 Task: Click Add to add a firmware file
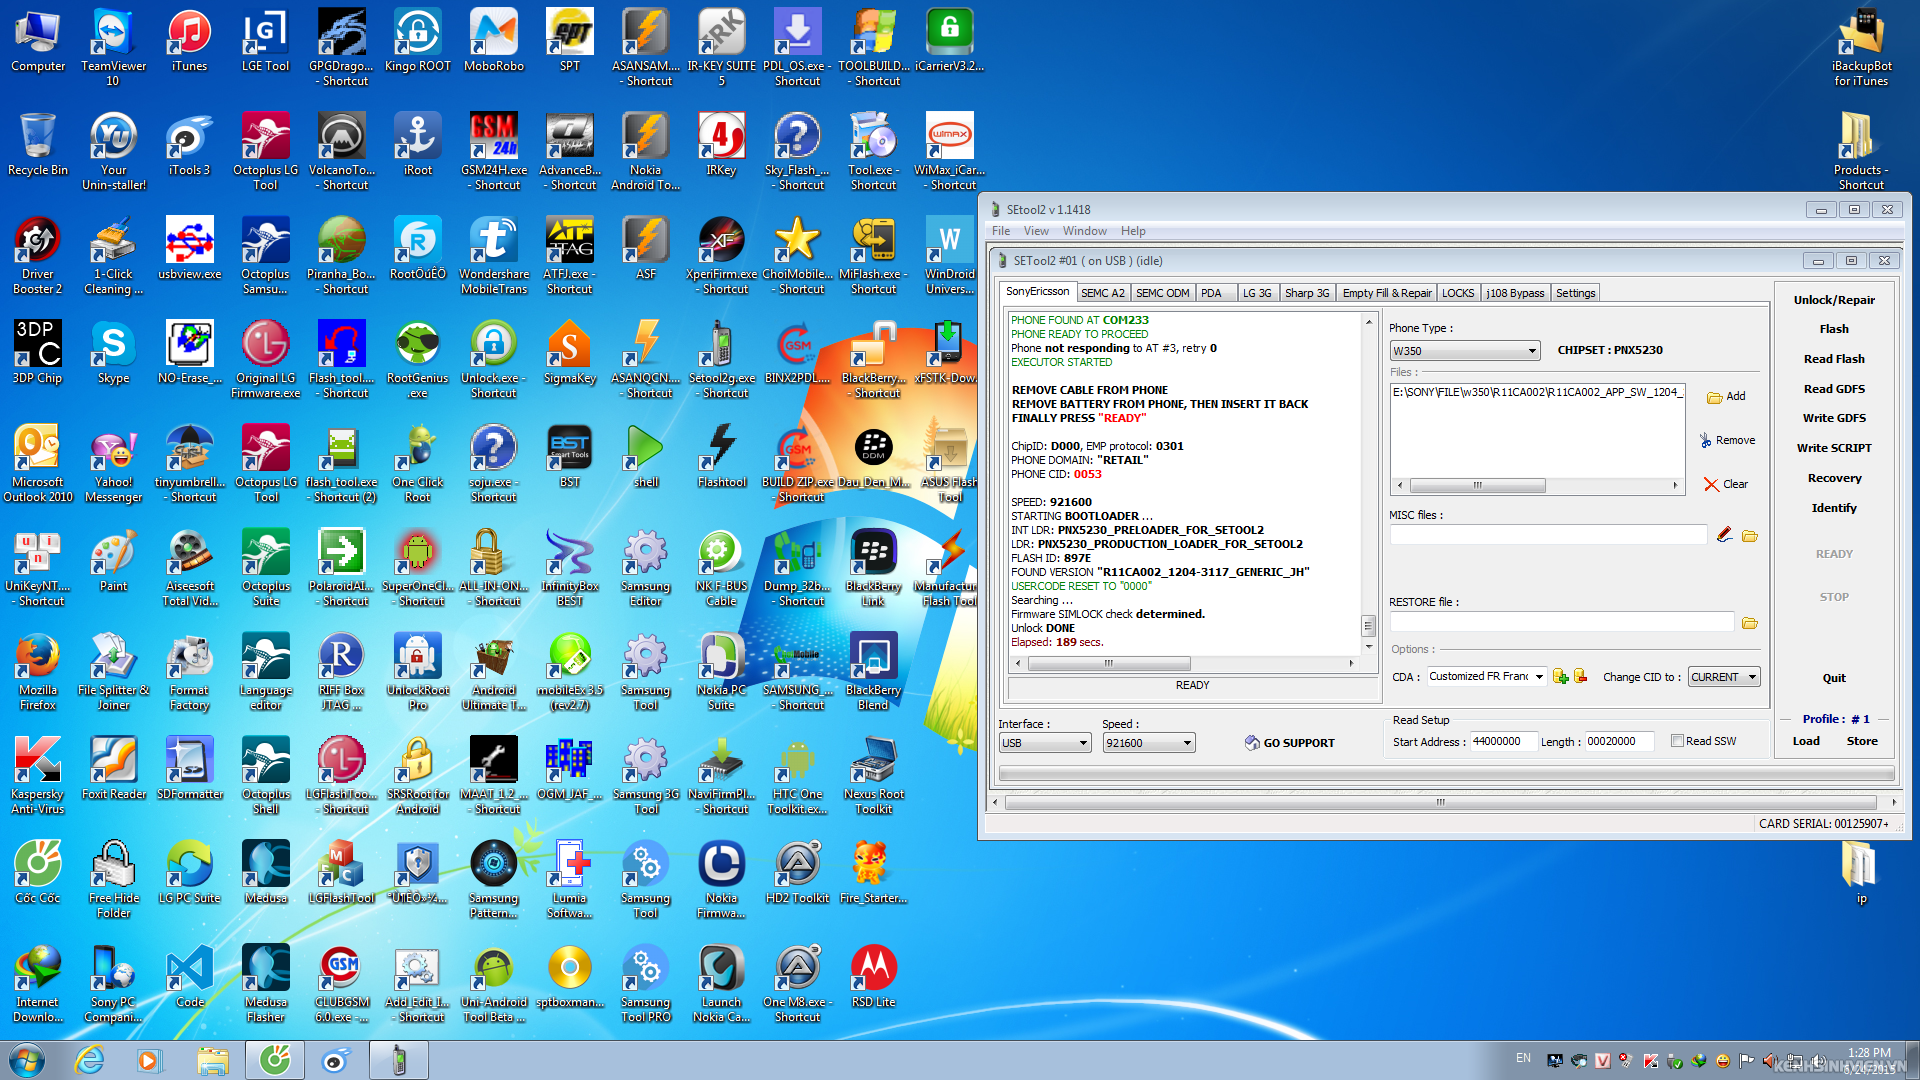1726,397
